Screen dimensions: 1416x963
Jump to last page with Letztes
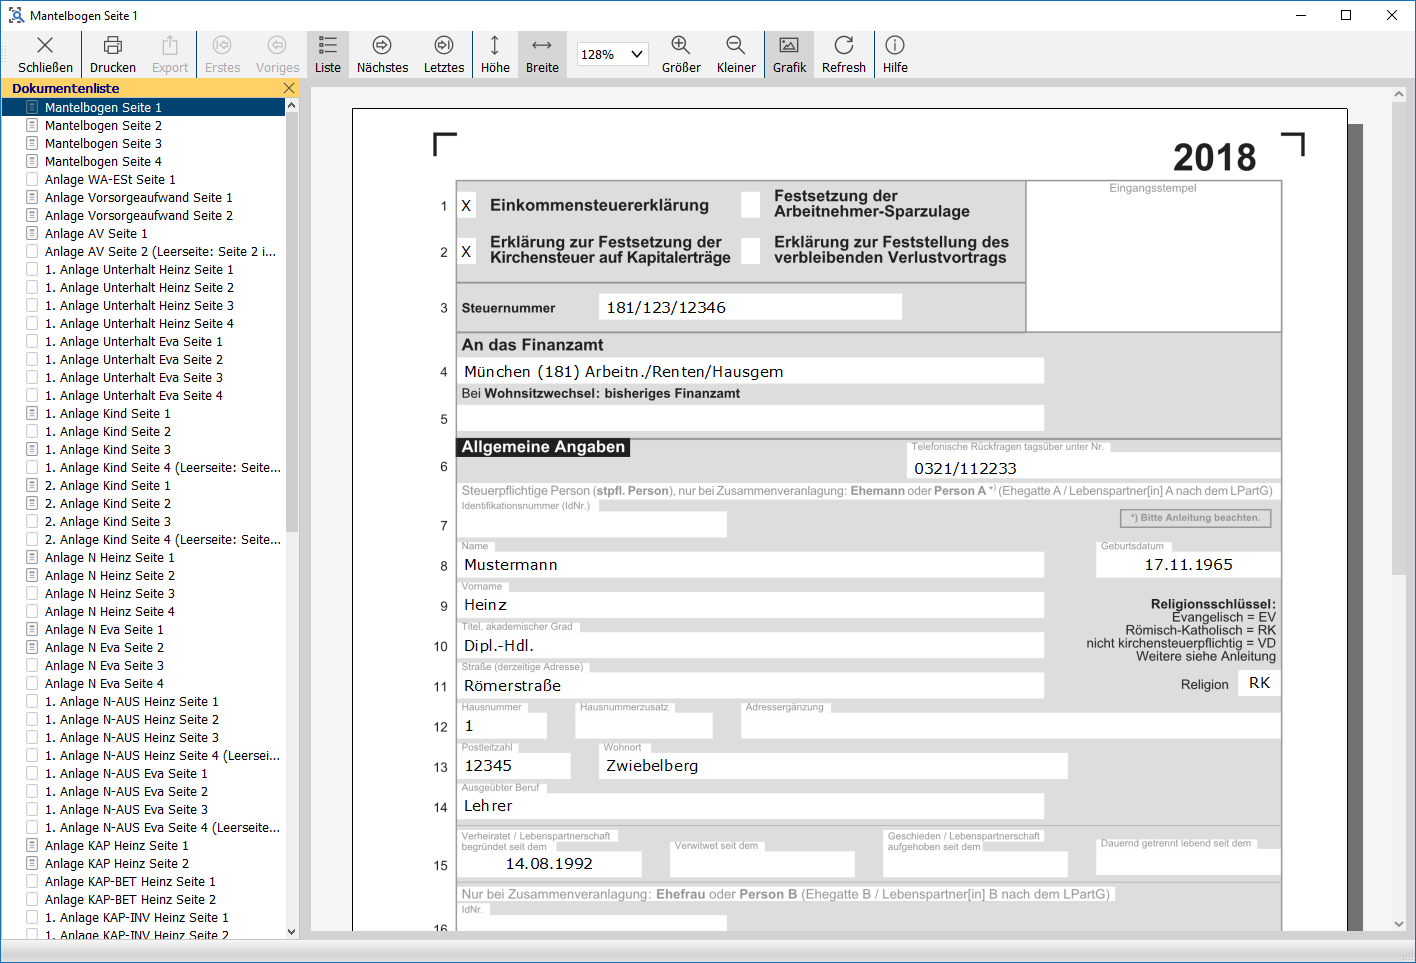pyautogui.click(x=444, y=46)
